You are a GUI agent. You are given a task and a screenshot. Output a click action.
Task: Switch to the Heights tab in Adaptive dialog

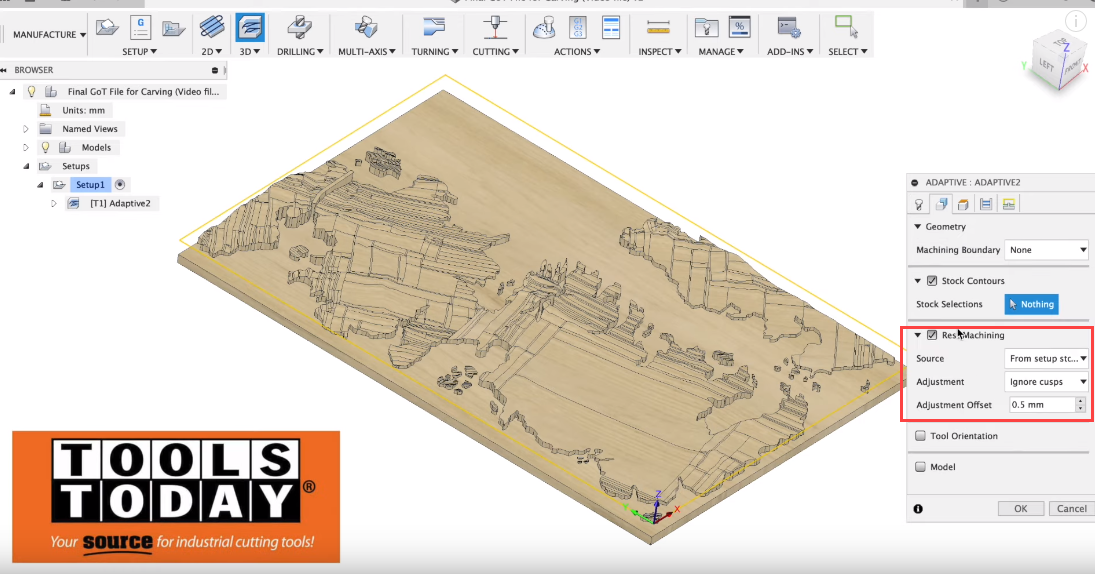click(x=963, y=204)
